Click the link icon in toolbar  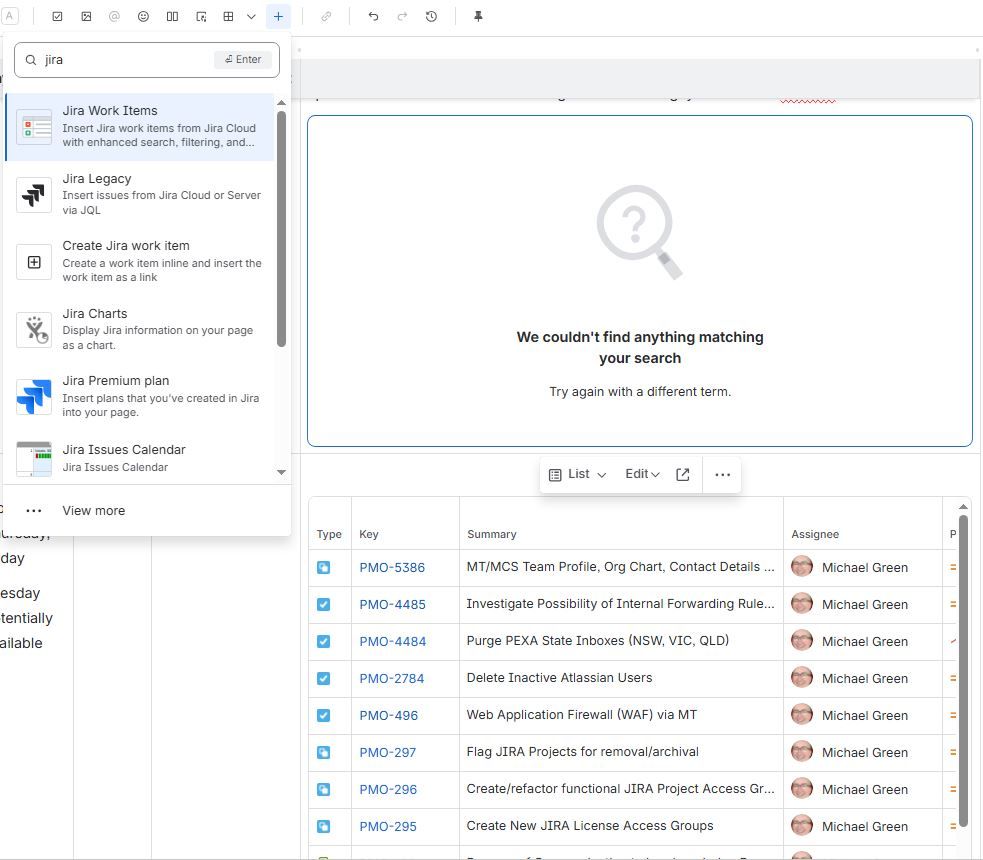[x=326, y=16]
